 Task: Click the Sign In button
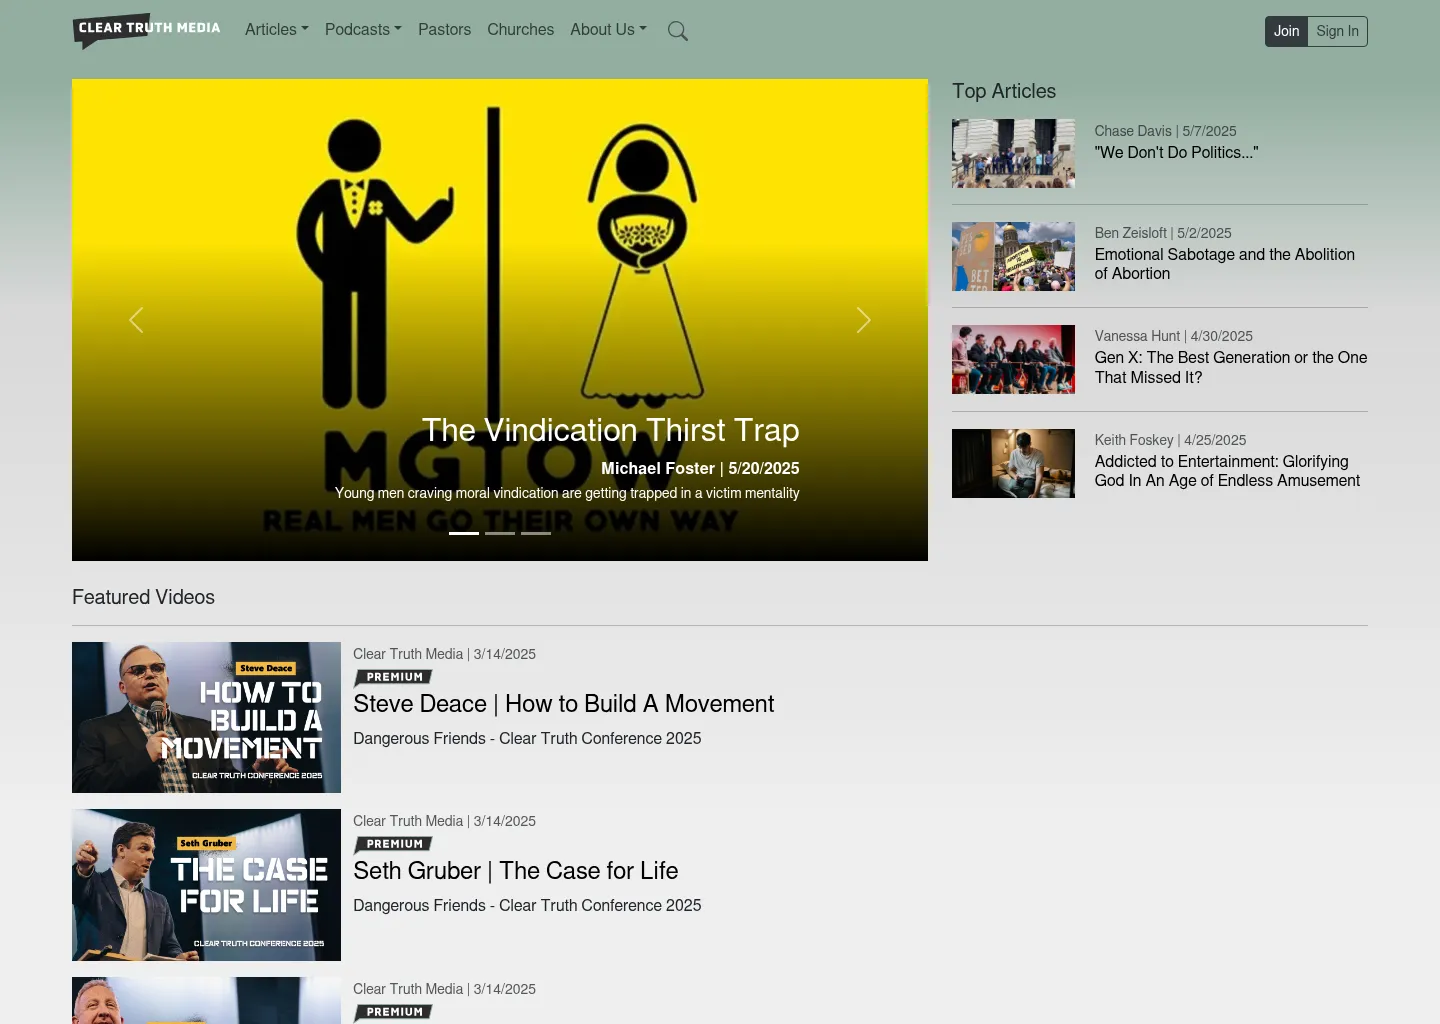[x=1337, y=31]
